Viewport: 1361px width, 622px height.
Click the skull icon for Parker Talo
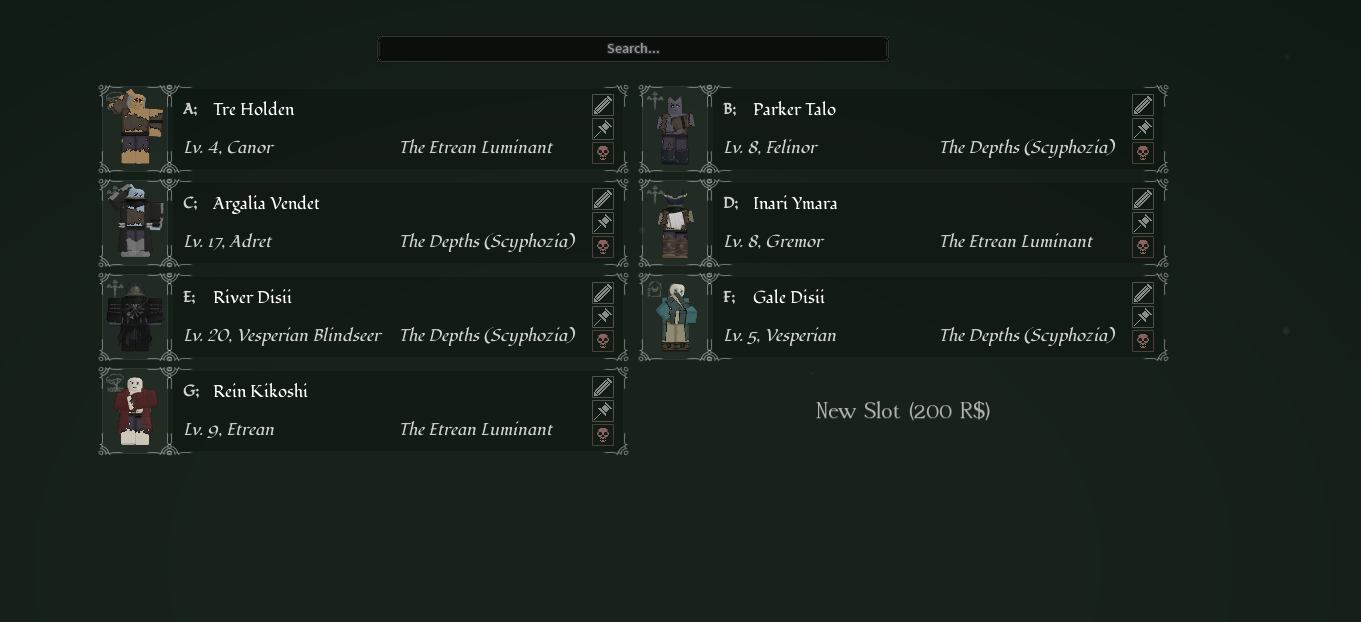(x=1143, y=153)
